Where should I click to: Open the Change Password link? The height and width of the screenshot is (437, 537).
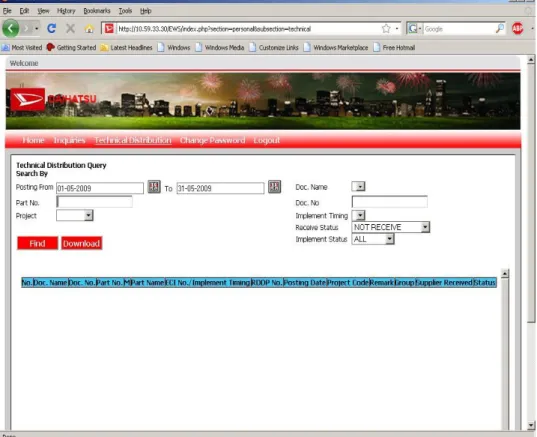(212, 140)
